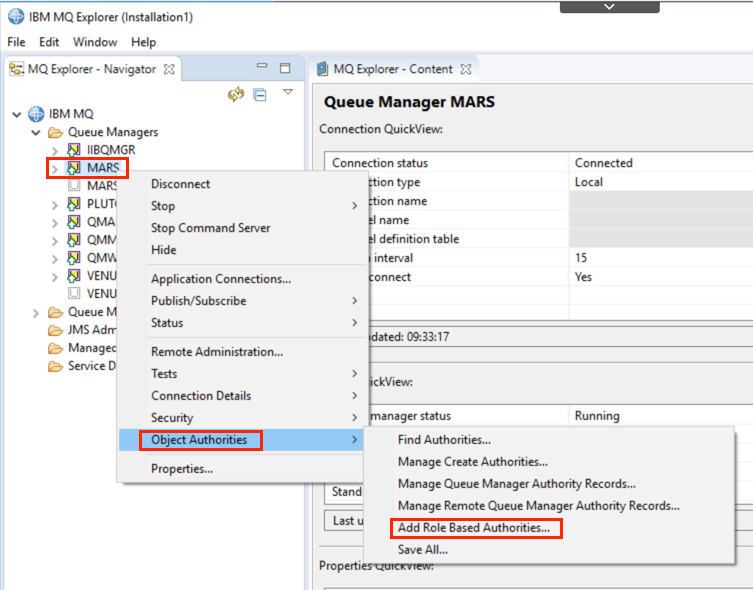The height and width of the screenshot is (590, 753).
Task: Click the refresh arrows icon in Navigator toolbar
Action: [x=236, y=94]
